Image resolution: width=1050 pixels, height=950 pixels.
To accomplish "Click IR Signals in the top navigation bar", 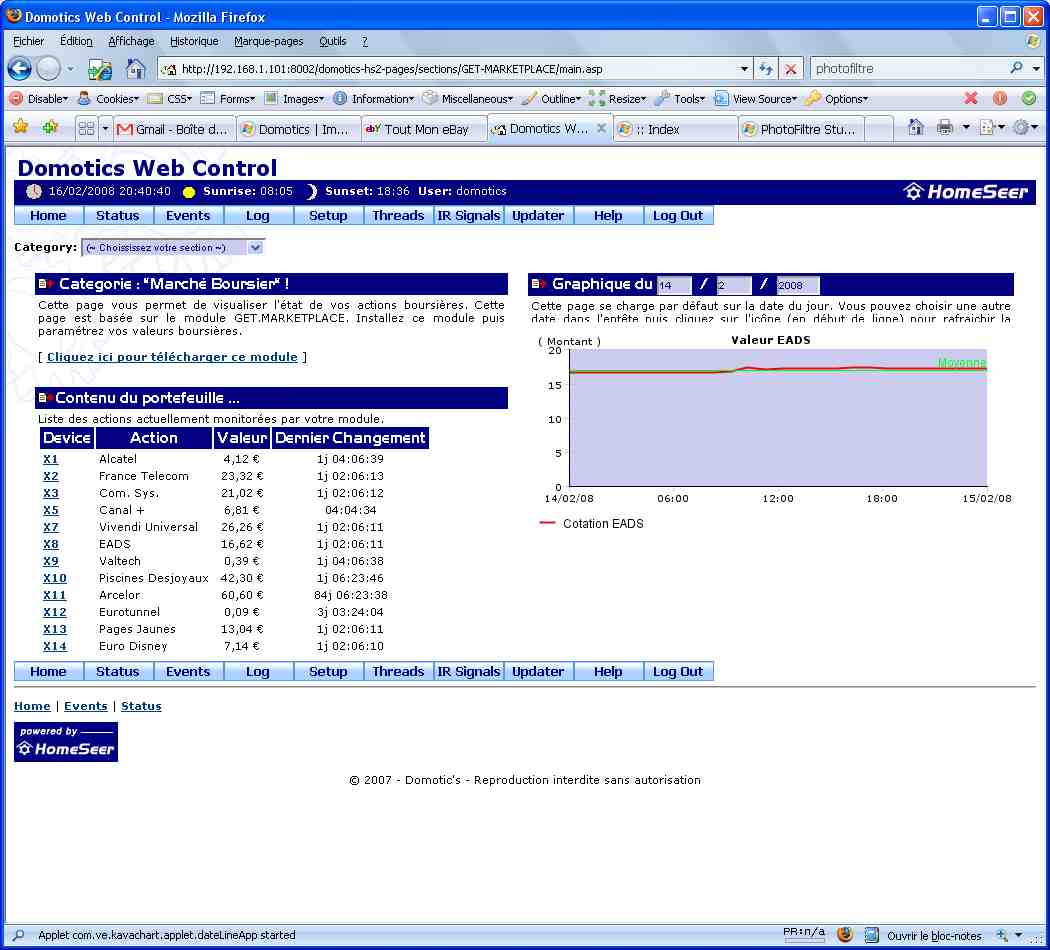I will click(x=469, y=216).
